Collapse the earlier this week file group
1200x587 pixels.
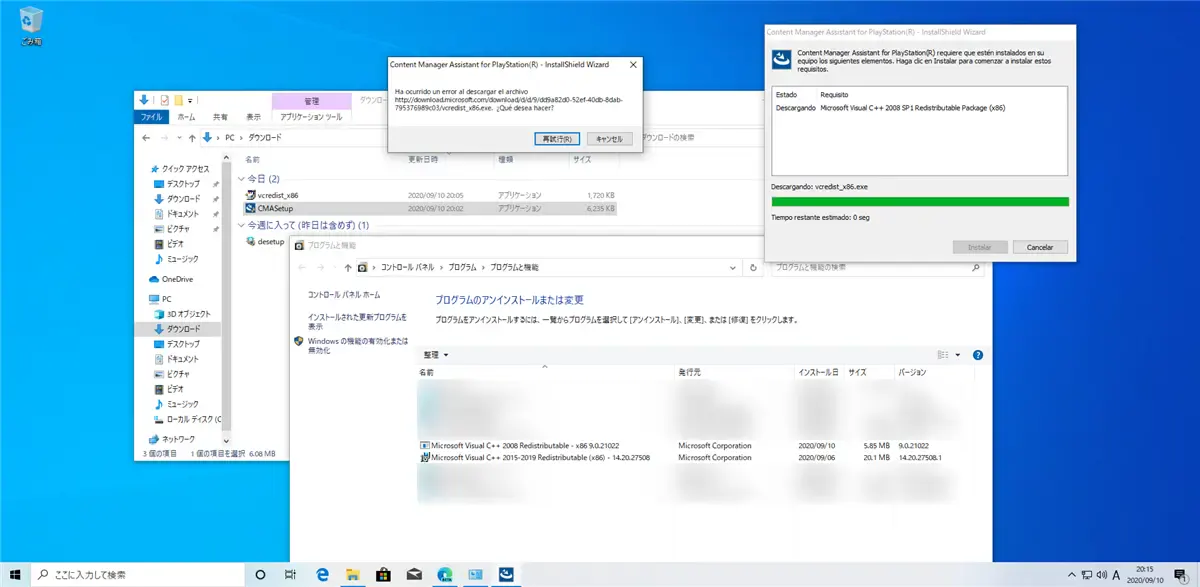241,225
